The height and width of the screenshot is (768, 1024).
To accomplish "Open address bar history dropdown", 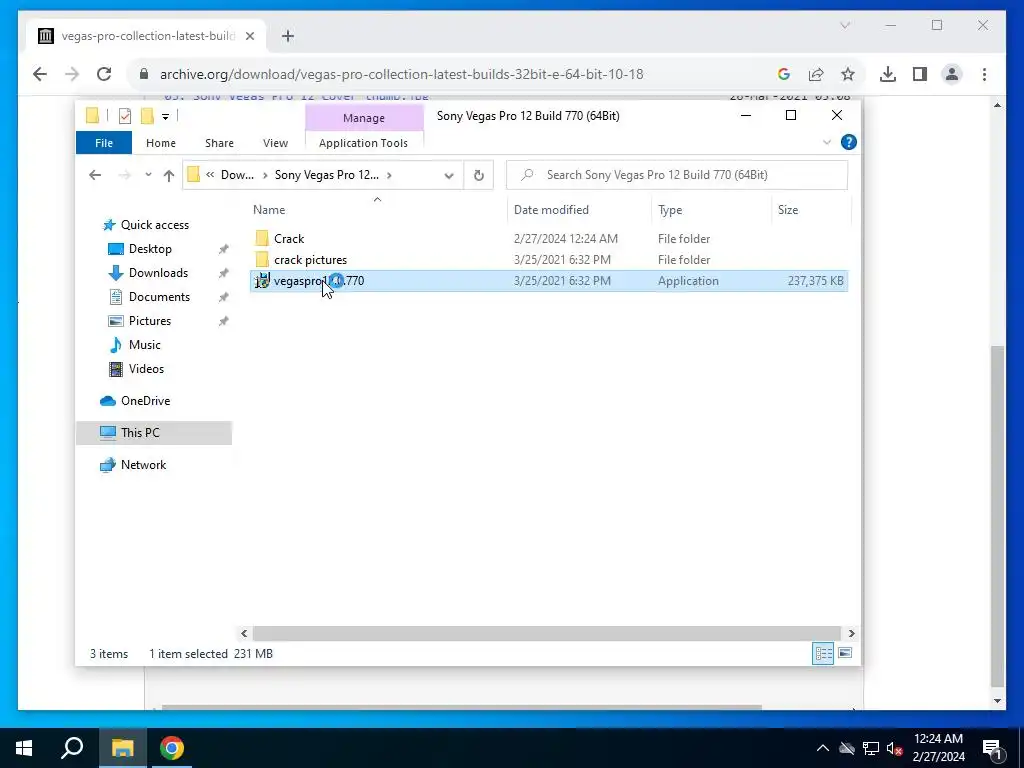I will 449,175.
